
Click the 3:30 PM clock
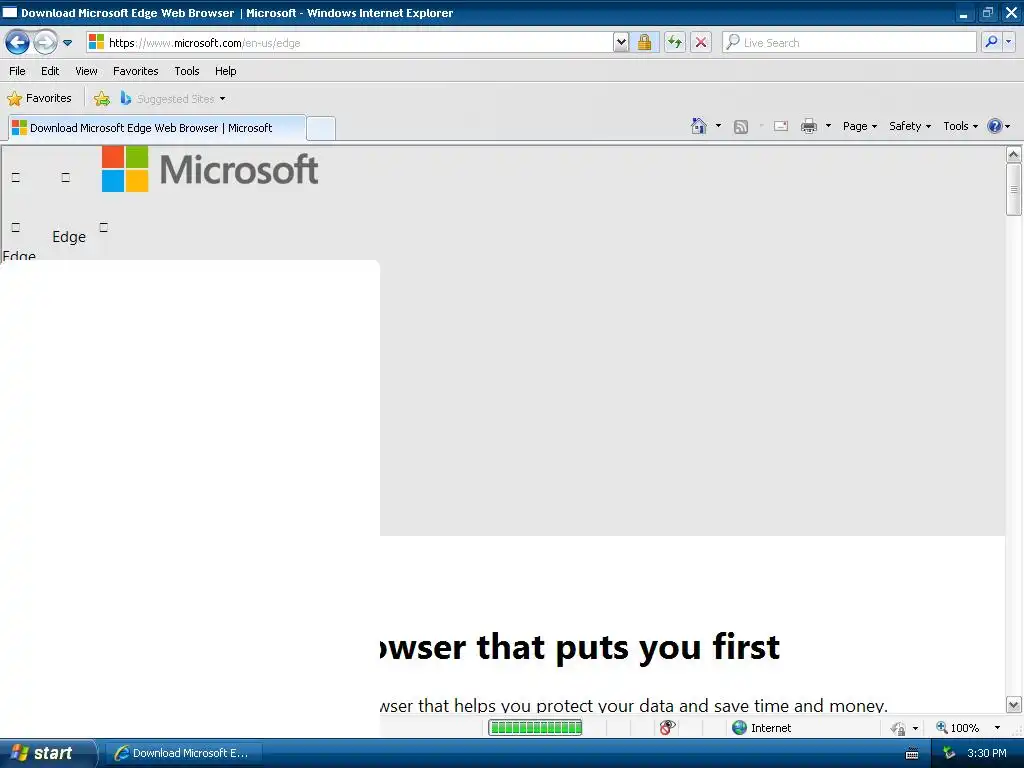987,753
